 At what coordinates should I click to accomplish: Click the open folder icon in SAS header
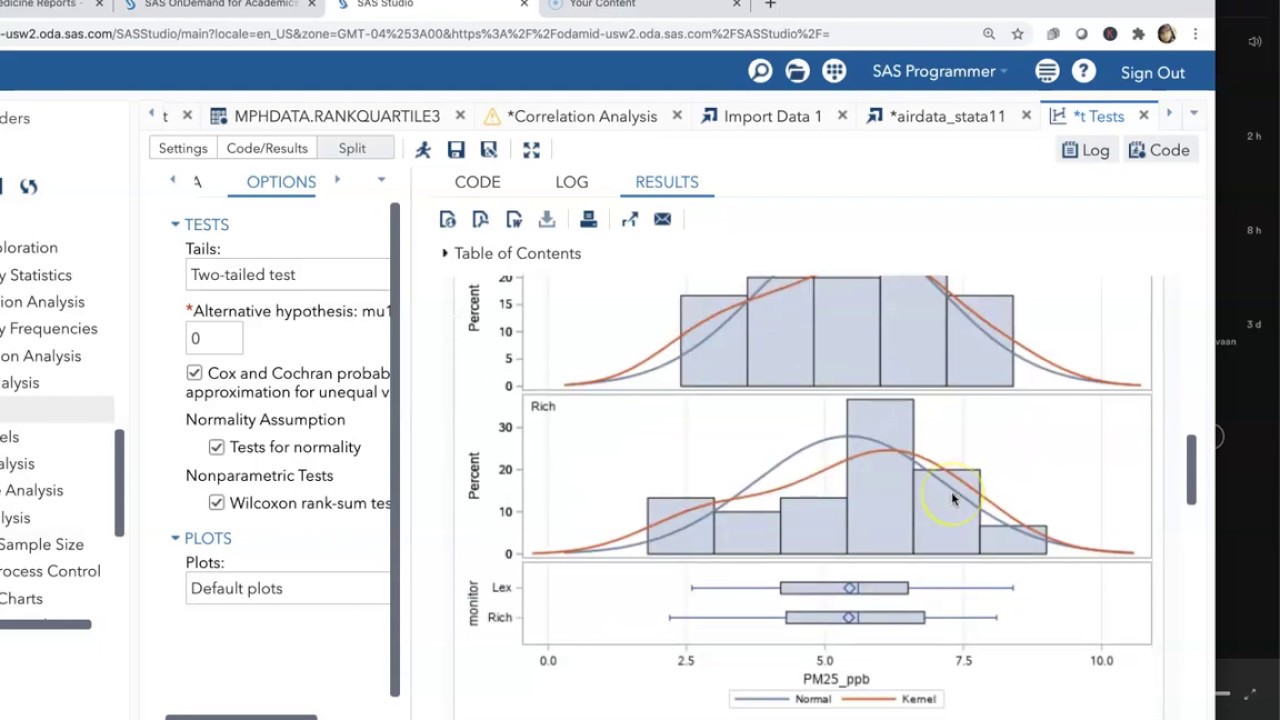(x=797, y=71)
